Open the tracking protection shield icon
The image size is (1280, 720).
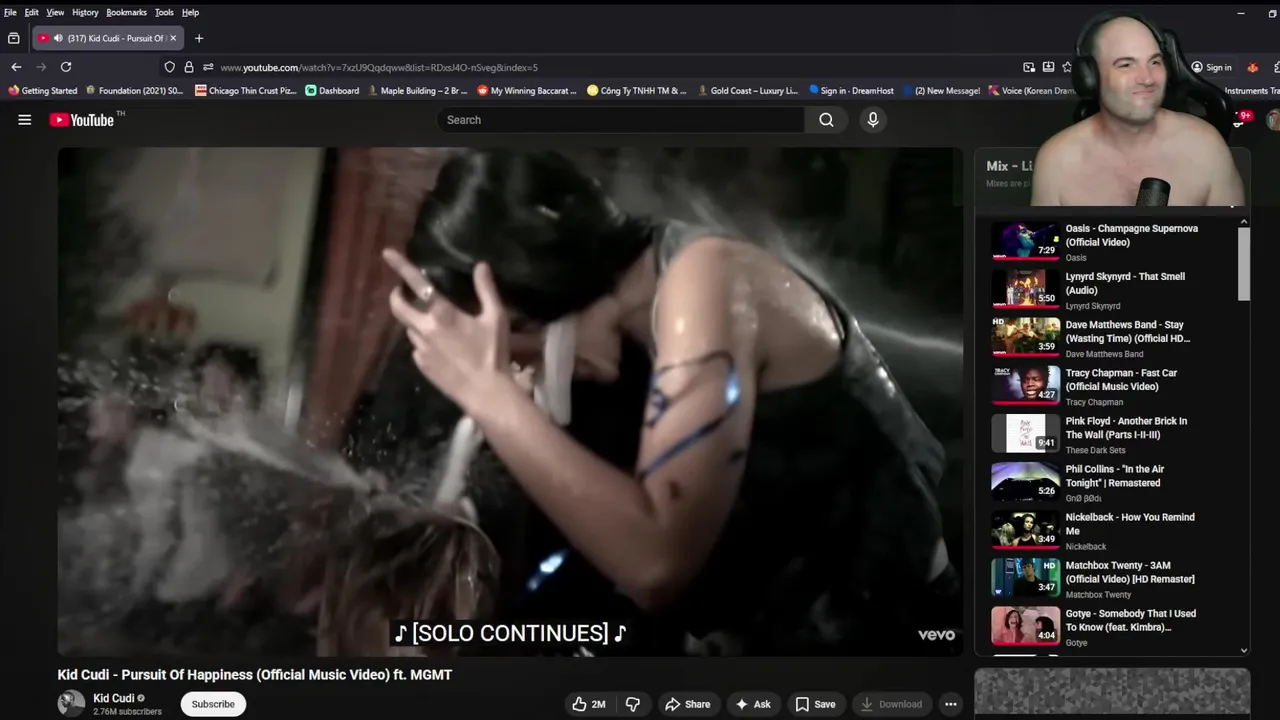pos(169,67)
